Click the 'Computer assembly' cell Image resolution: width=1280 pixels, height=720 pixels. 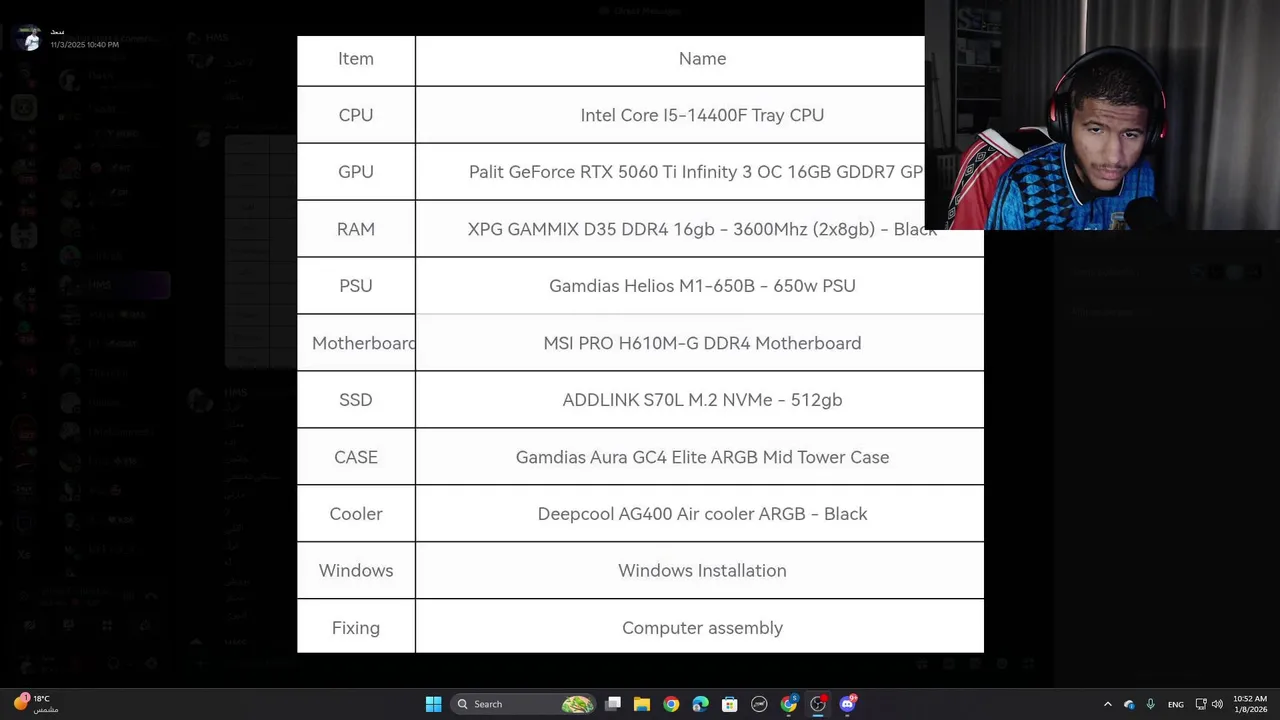click(700, 627)
